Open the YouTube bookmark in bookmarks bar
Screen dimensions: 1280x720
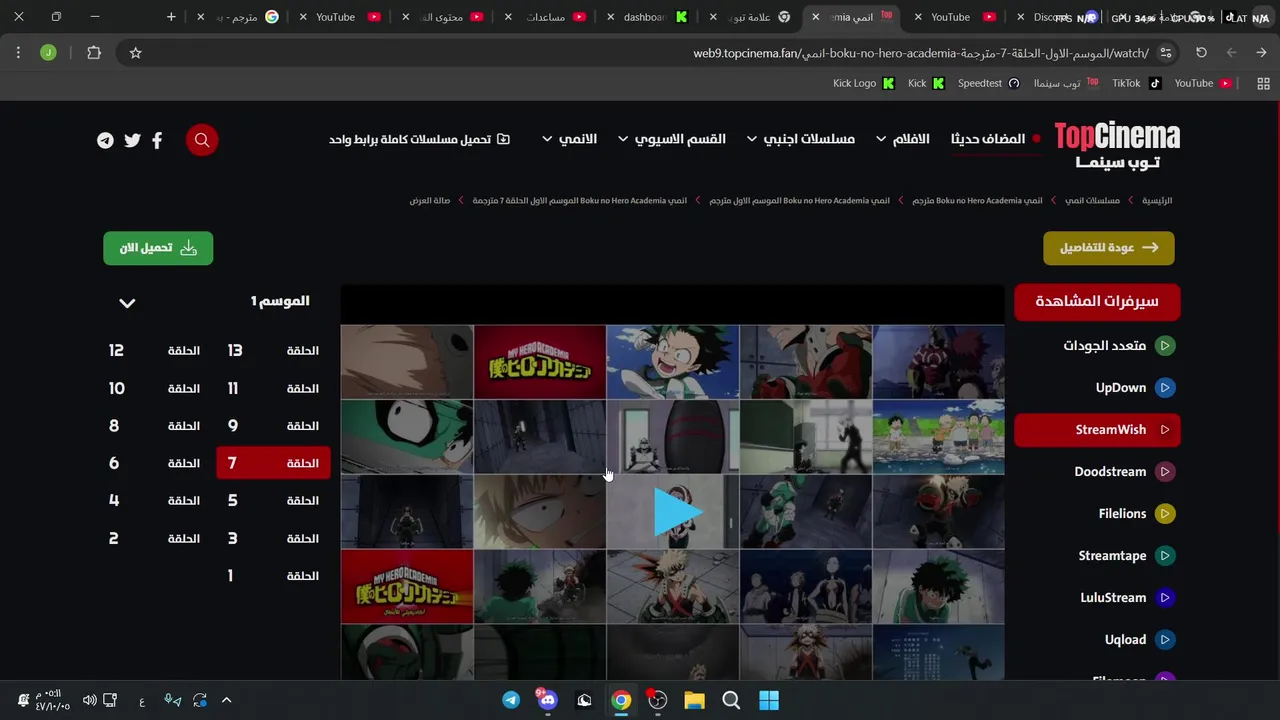1203,83
